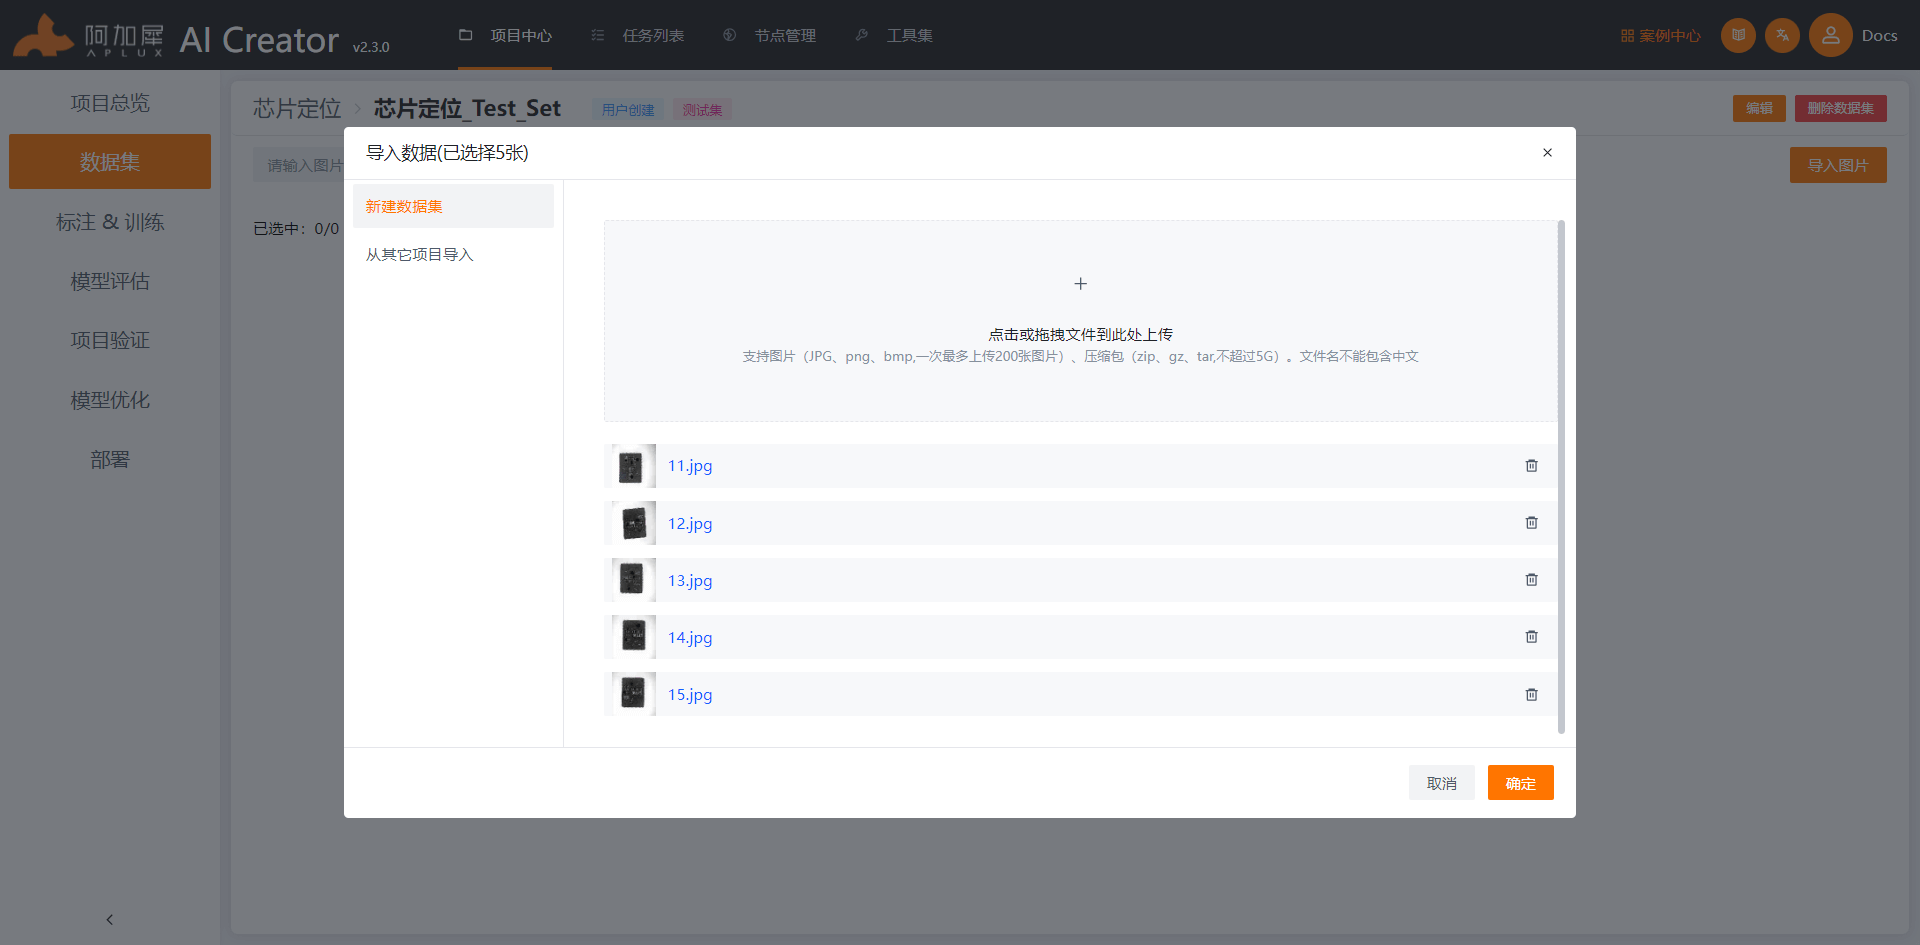Viewport: 1920px width, 945px height.
Task: Click 确定 to confirm import
Action: tap(1520, 783)
